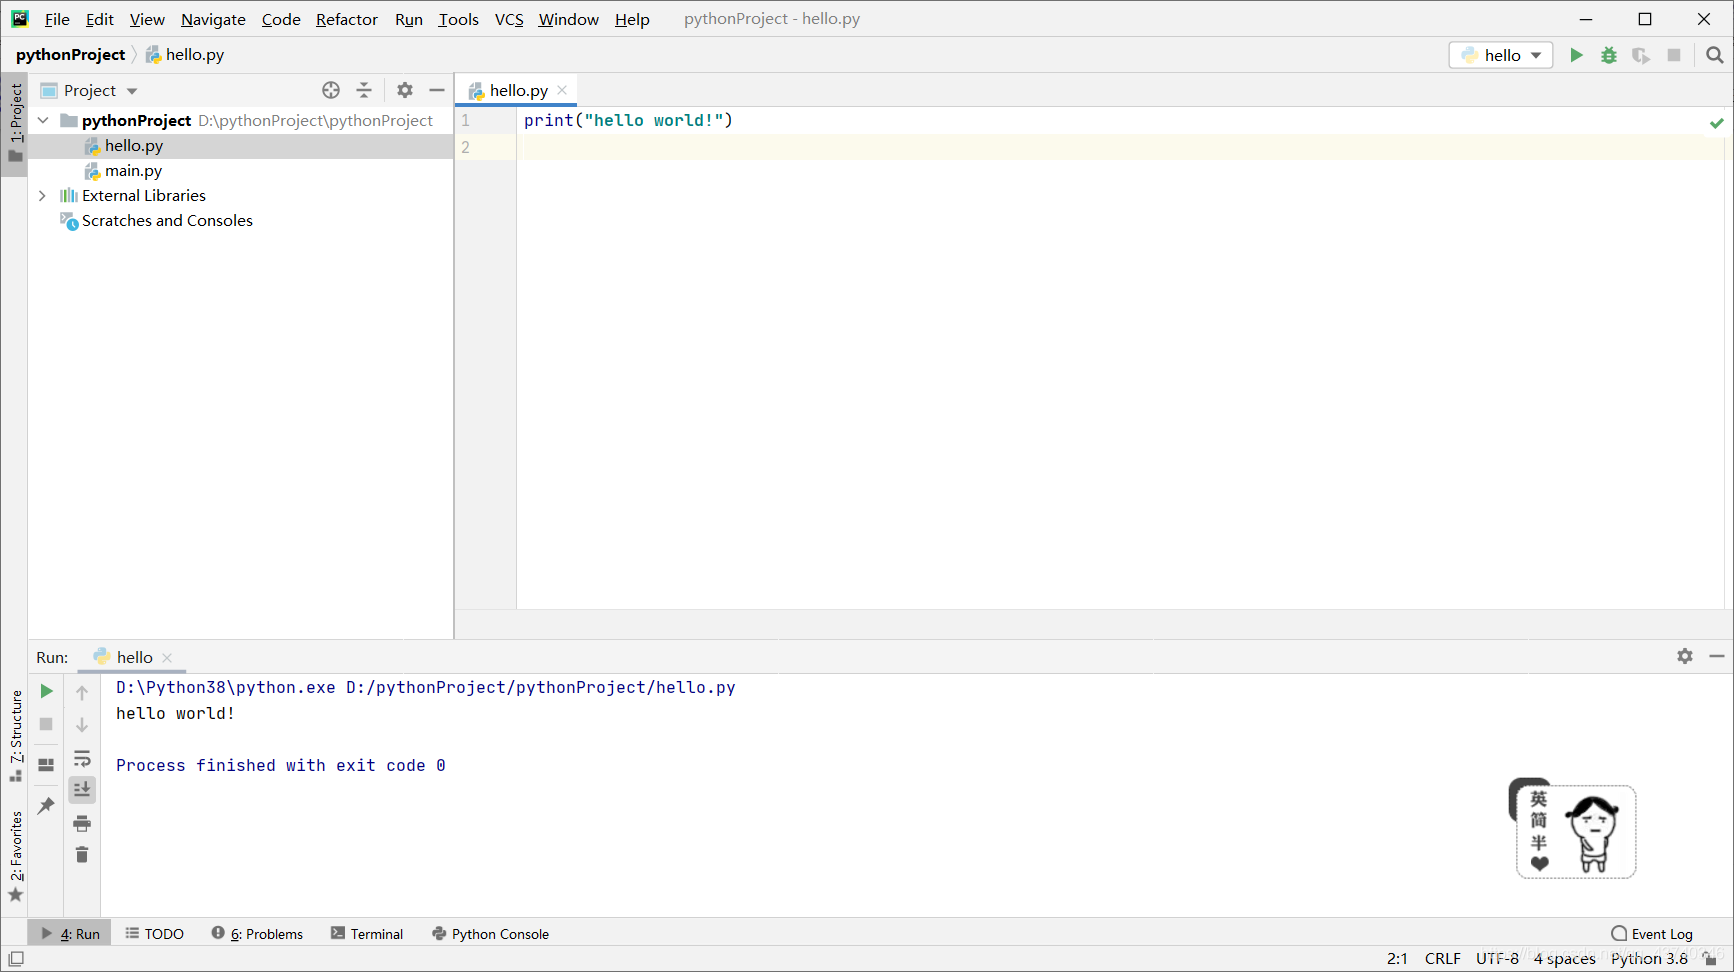This screenshot has width=1734, height=972.
Task: Open the Terminal tool window
Action: coord(367,934)
